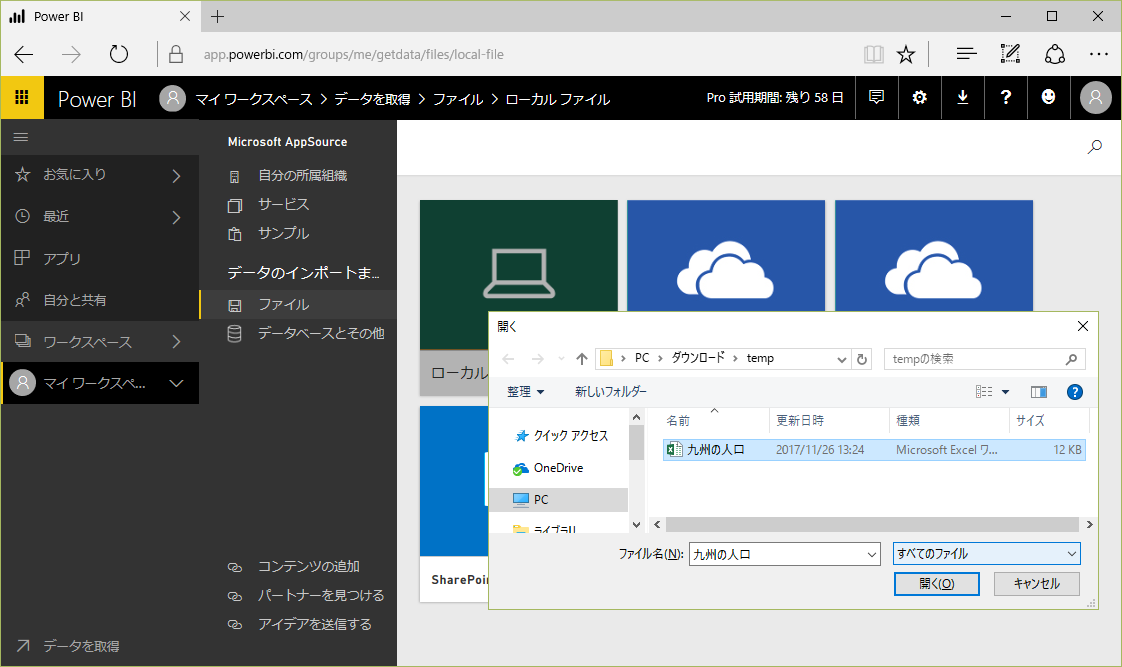Expand お気に入り in navigation
This screenshot has height=667, width=1122.
click(176, 175)
